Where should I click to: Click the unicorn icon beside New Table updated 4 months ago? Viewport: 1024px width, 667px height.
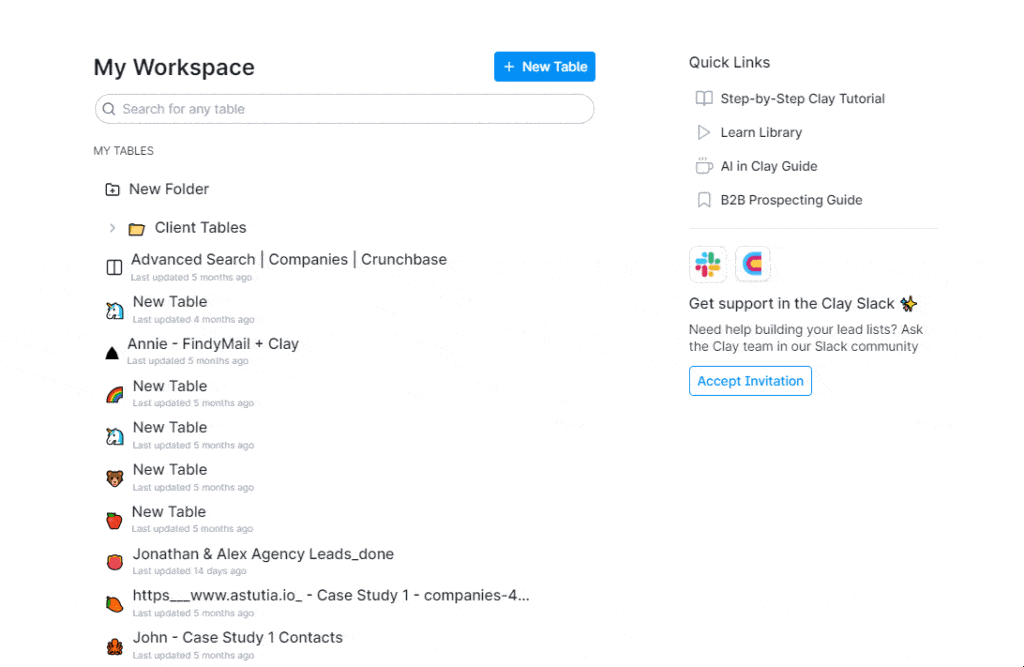coord(114,310)
